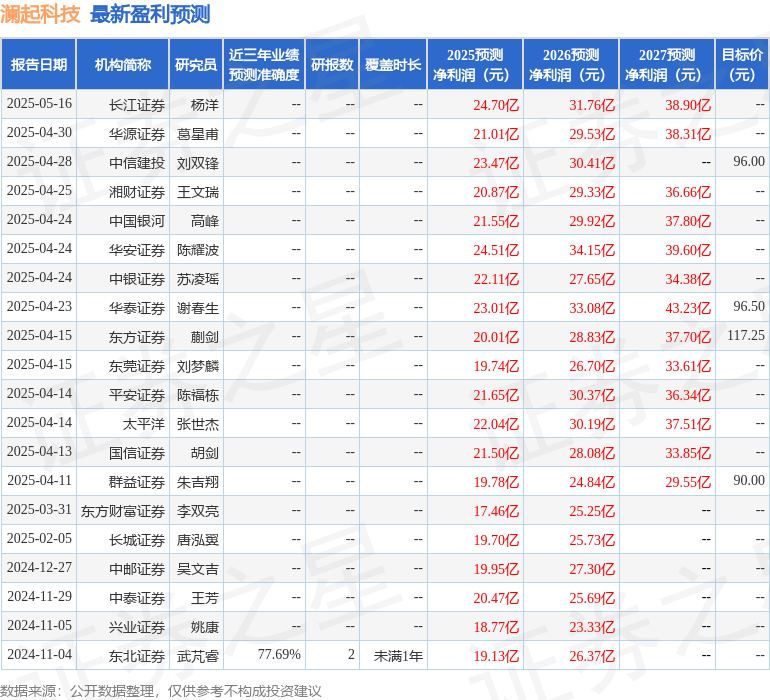Select researcher 高峰
Screen dimensions: 770x700
coord(205,221)
